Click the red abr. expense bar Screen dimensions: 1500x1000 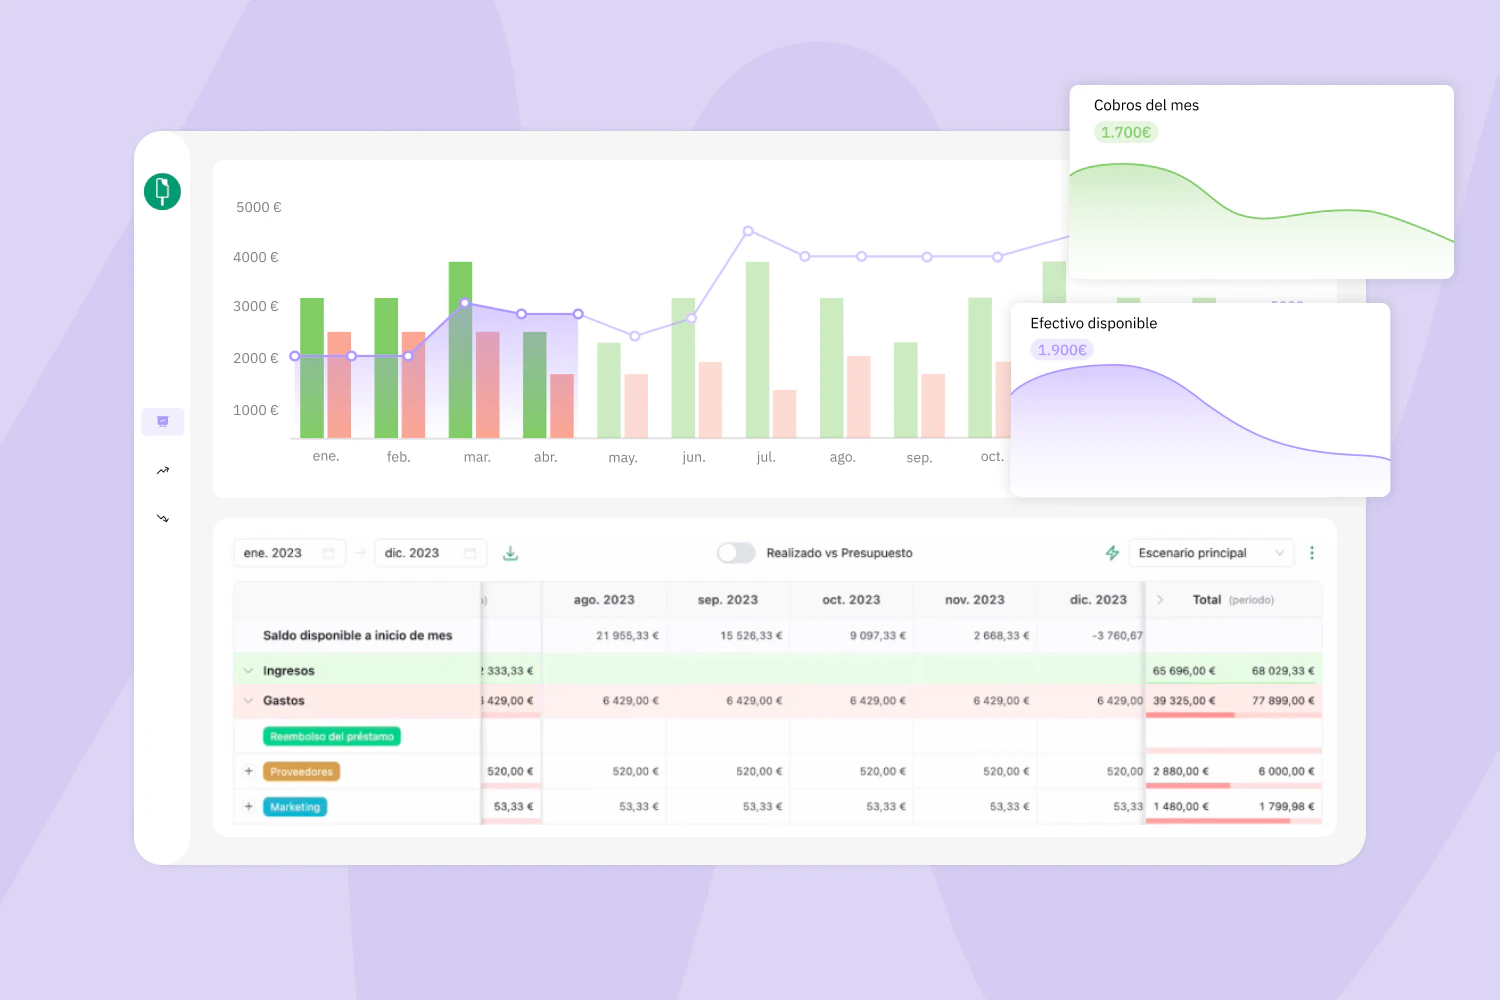tap(562, 406)
